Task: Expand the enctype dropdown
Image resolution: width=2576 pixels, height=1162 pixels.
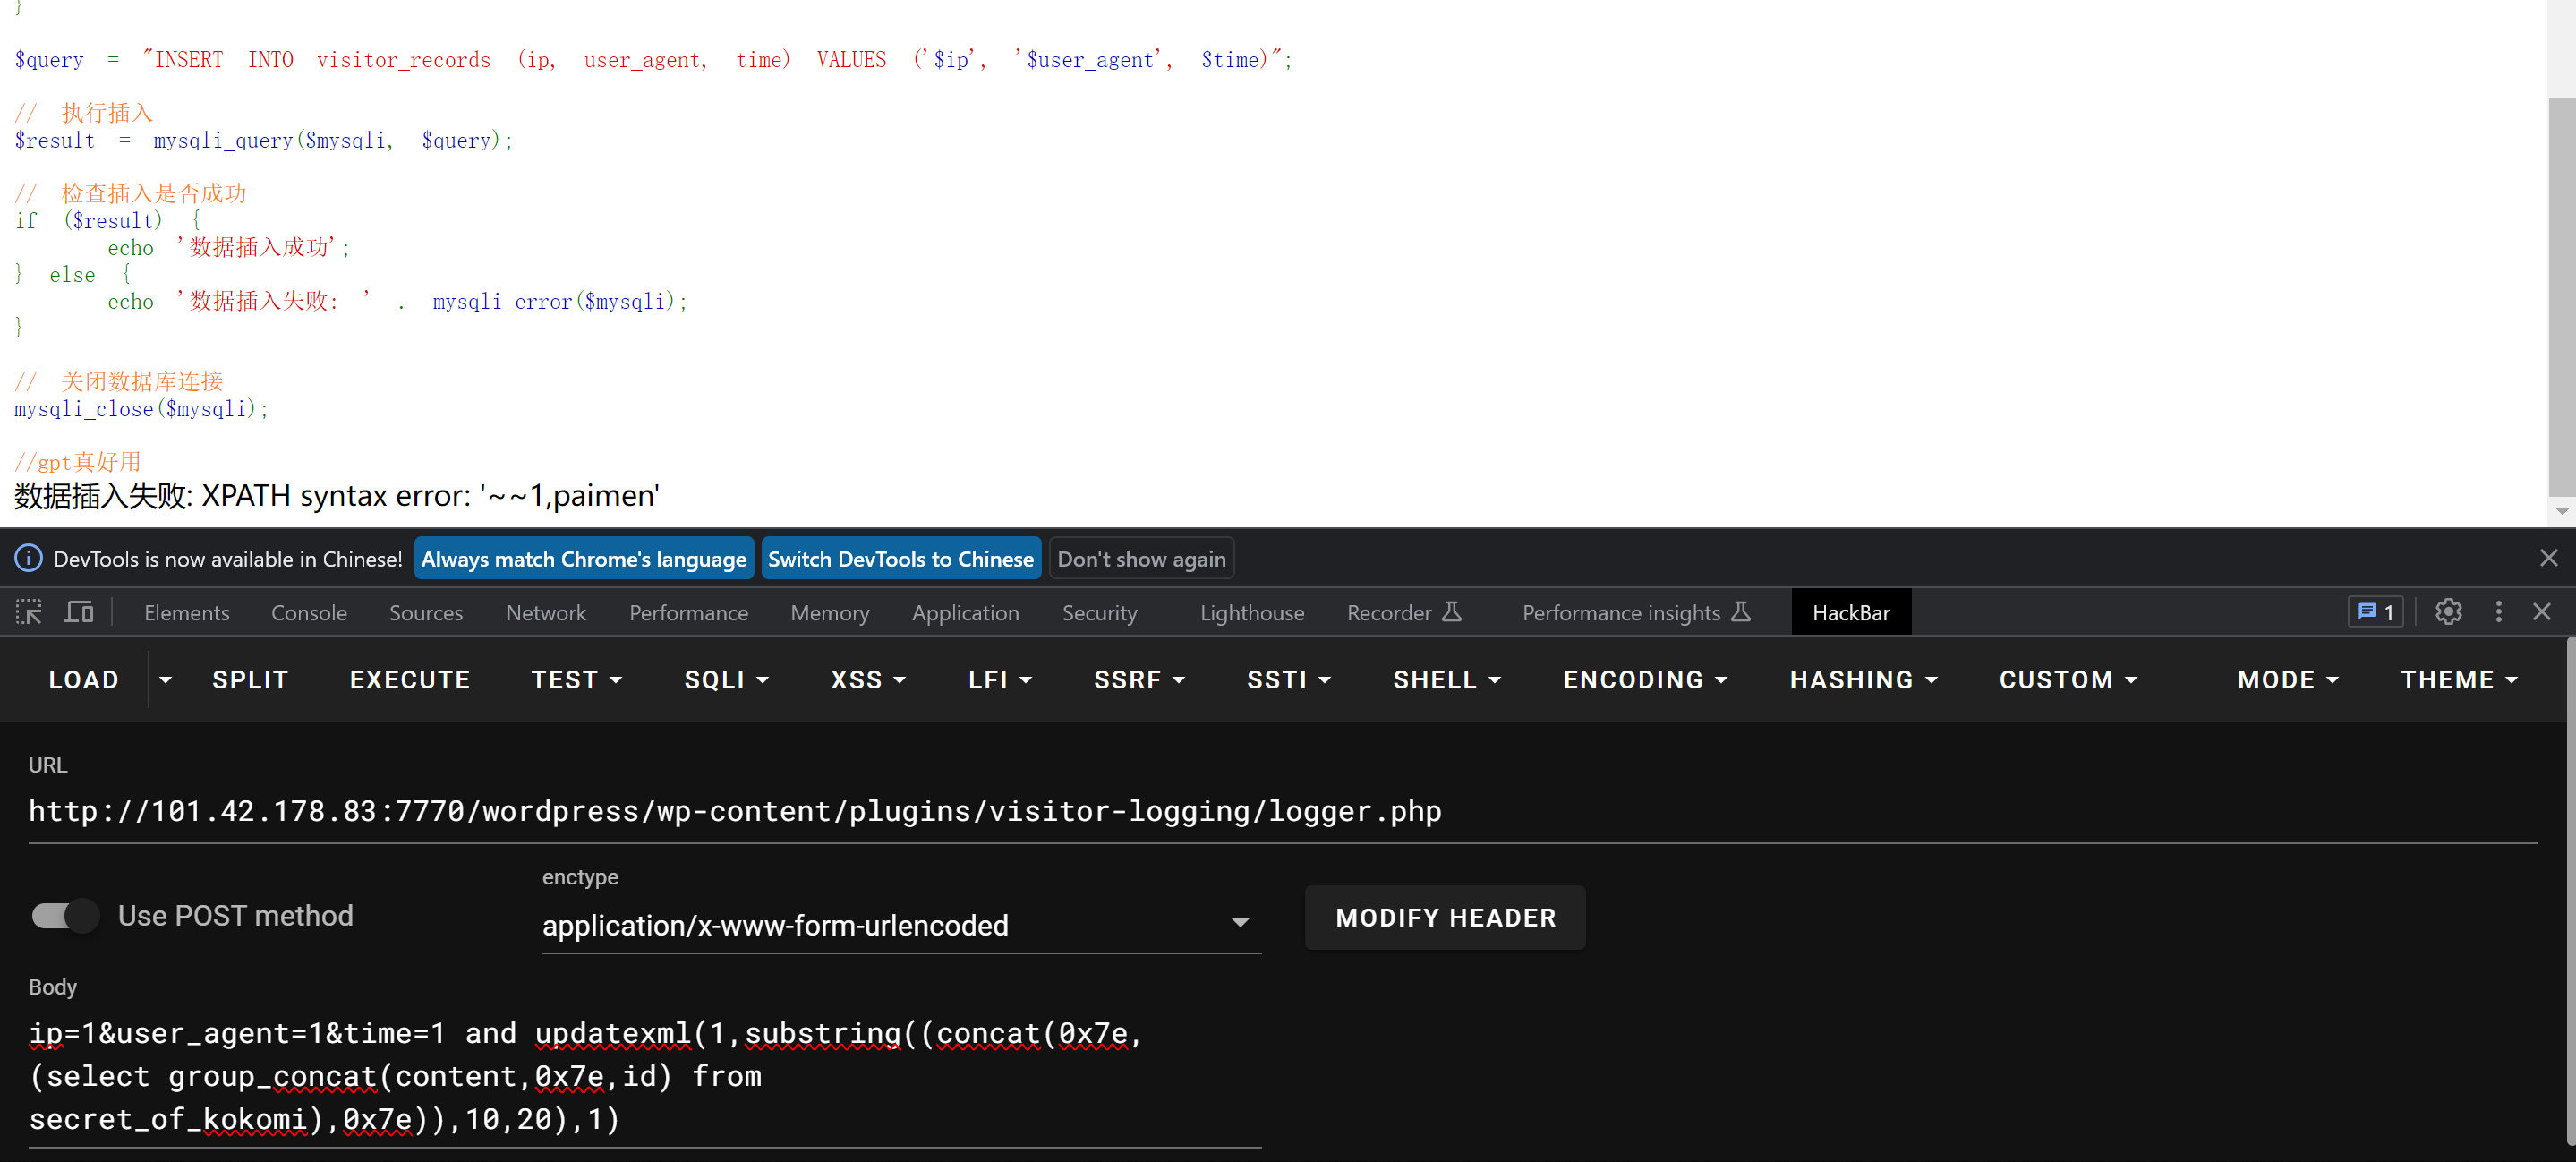Action: 1239,923
